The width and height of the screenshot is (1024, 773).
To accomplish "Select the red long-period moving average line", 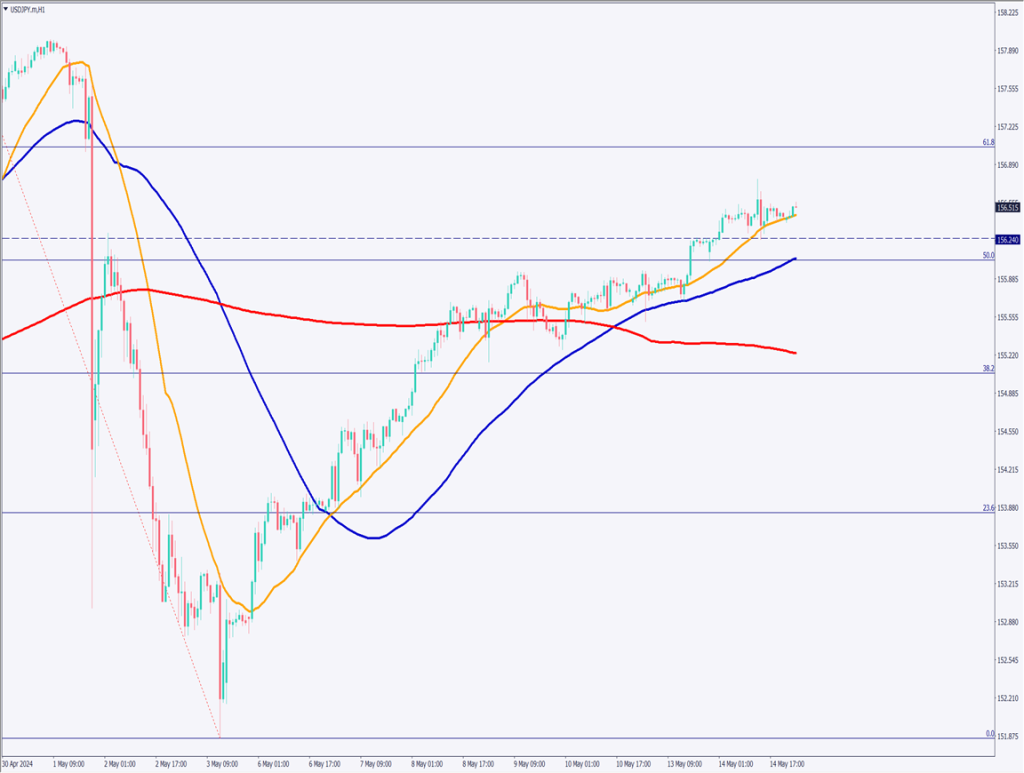I will click(x=300, y=317).
